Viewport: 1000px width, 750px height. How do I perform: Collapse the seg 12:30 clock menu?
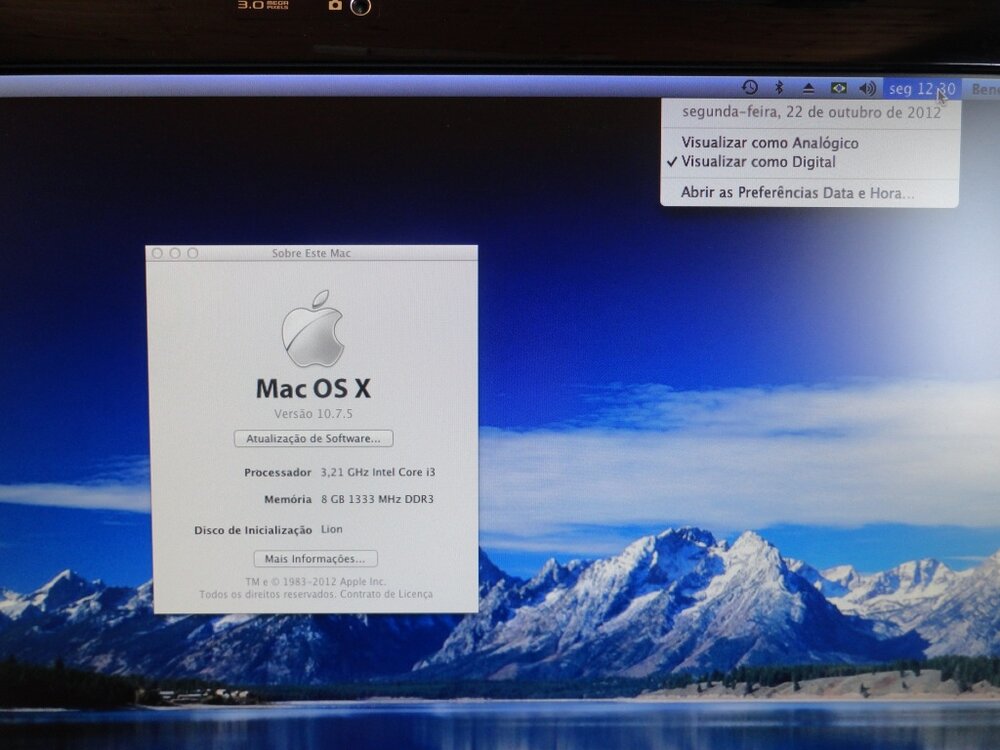coord(921,89)
